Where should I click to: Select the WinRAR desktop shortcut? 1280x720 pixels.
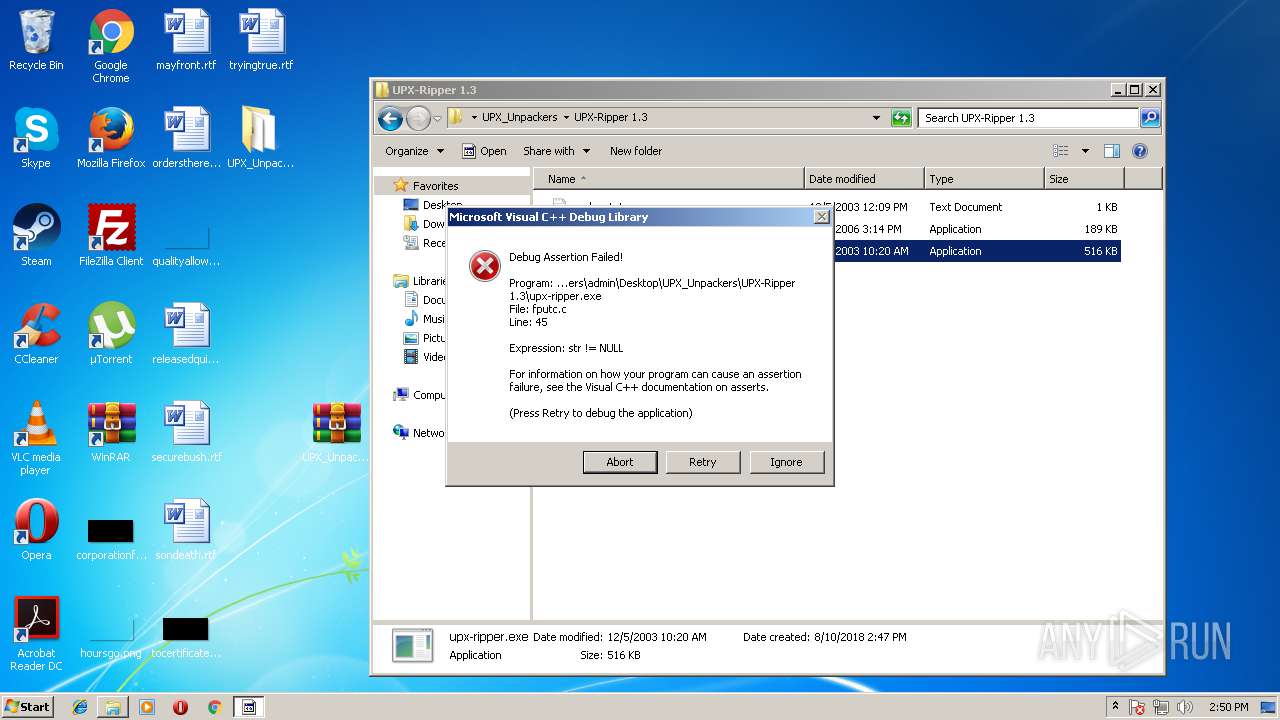(111, 432)
